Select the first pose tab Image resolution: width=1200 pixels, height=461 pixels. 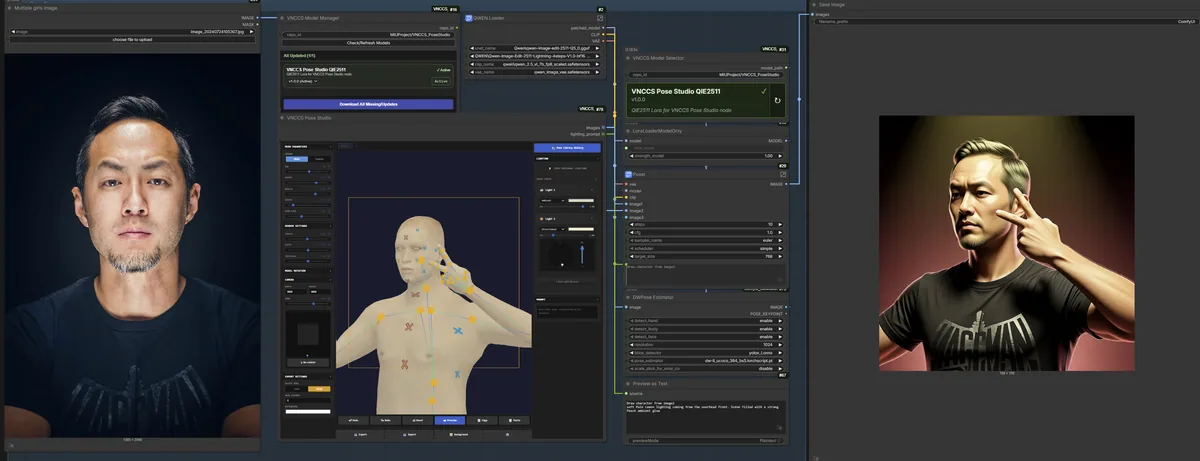[x=345, y=146]
